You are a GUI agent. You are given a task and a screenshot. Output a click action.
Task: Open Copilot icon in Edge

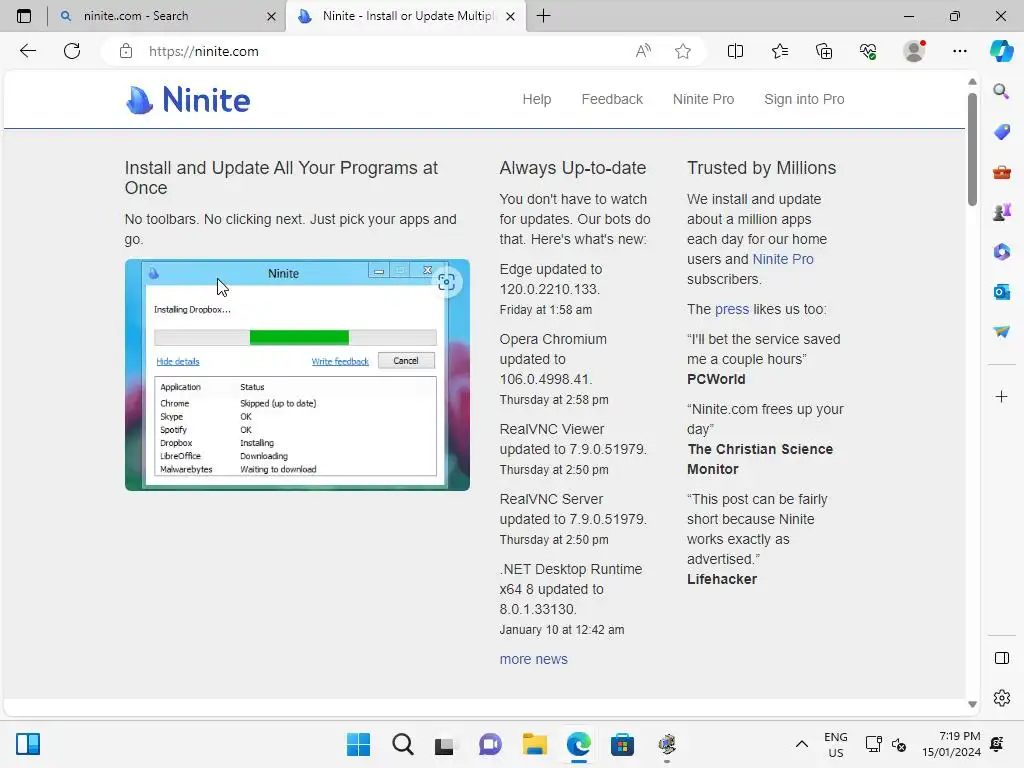(x=1001, y=51)
